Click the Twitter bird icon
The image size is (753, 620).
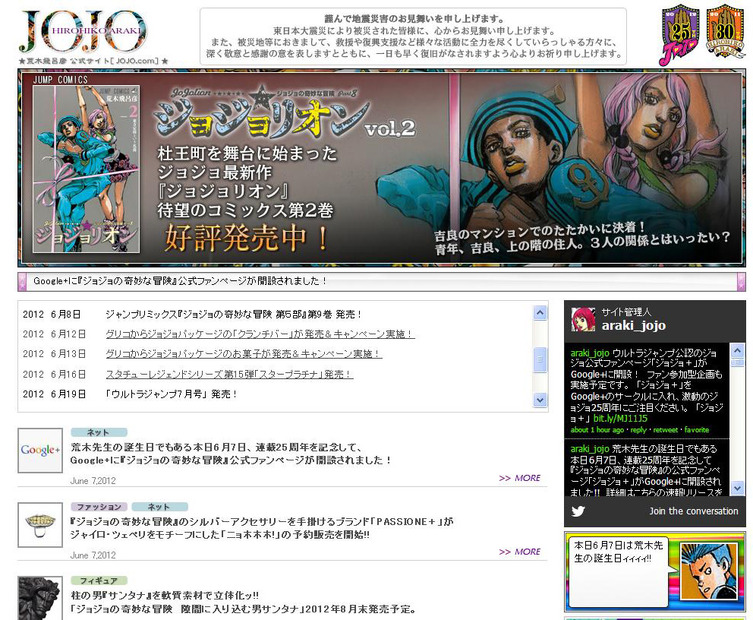click(x=578, y=511)
